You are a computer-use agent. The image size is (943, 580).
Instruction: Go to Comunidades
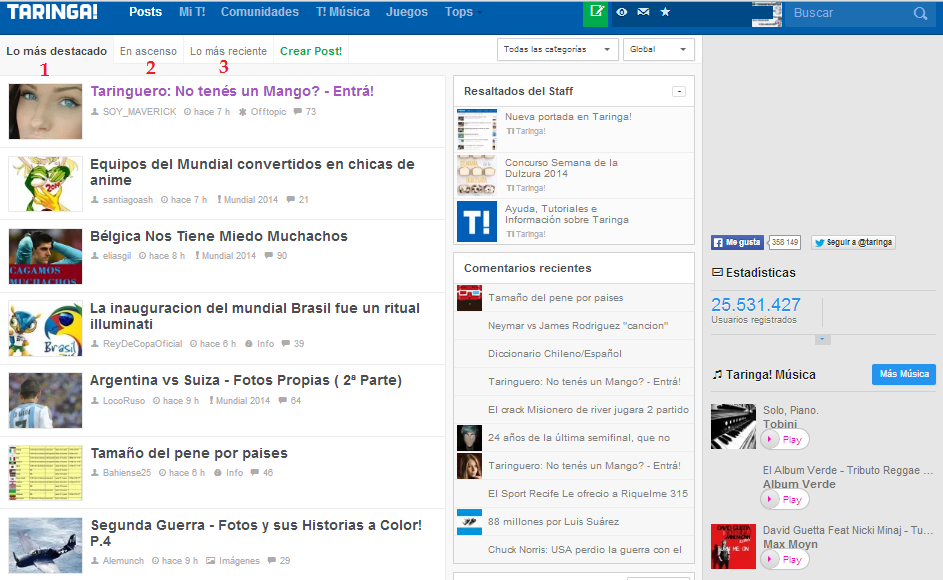(260, 12)
